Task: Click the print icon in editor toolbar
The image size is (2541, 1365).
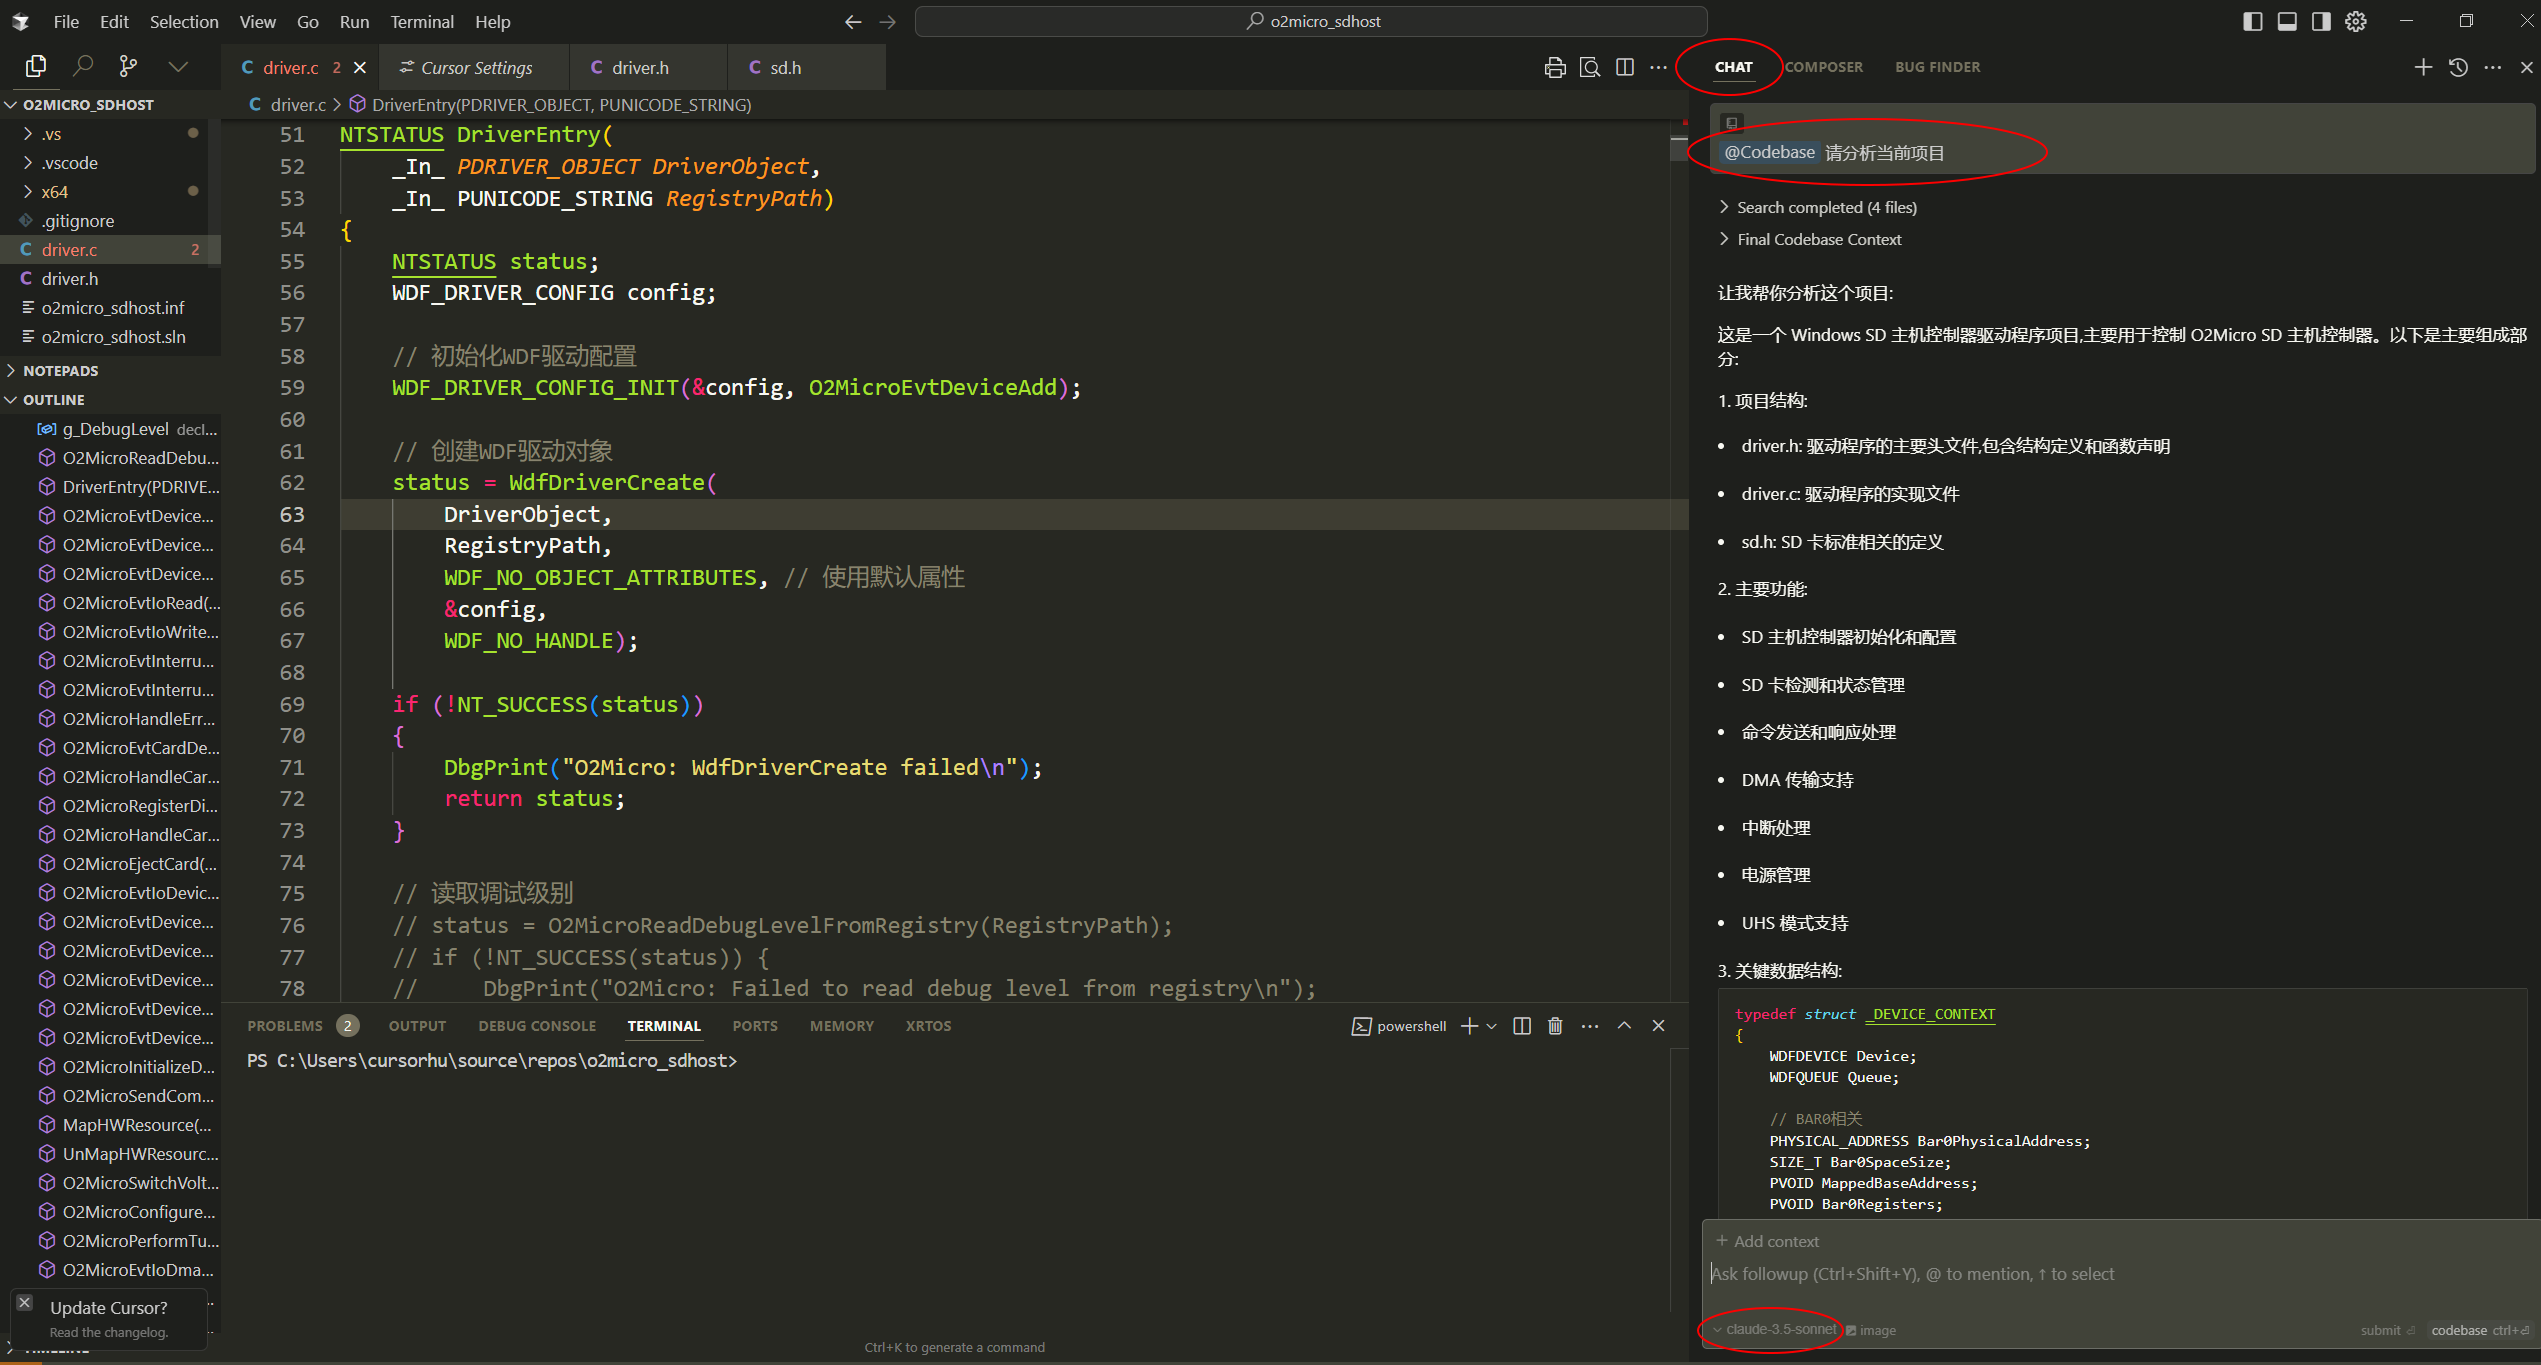Action: [x=1554, y=67]
